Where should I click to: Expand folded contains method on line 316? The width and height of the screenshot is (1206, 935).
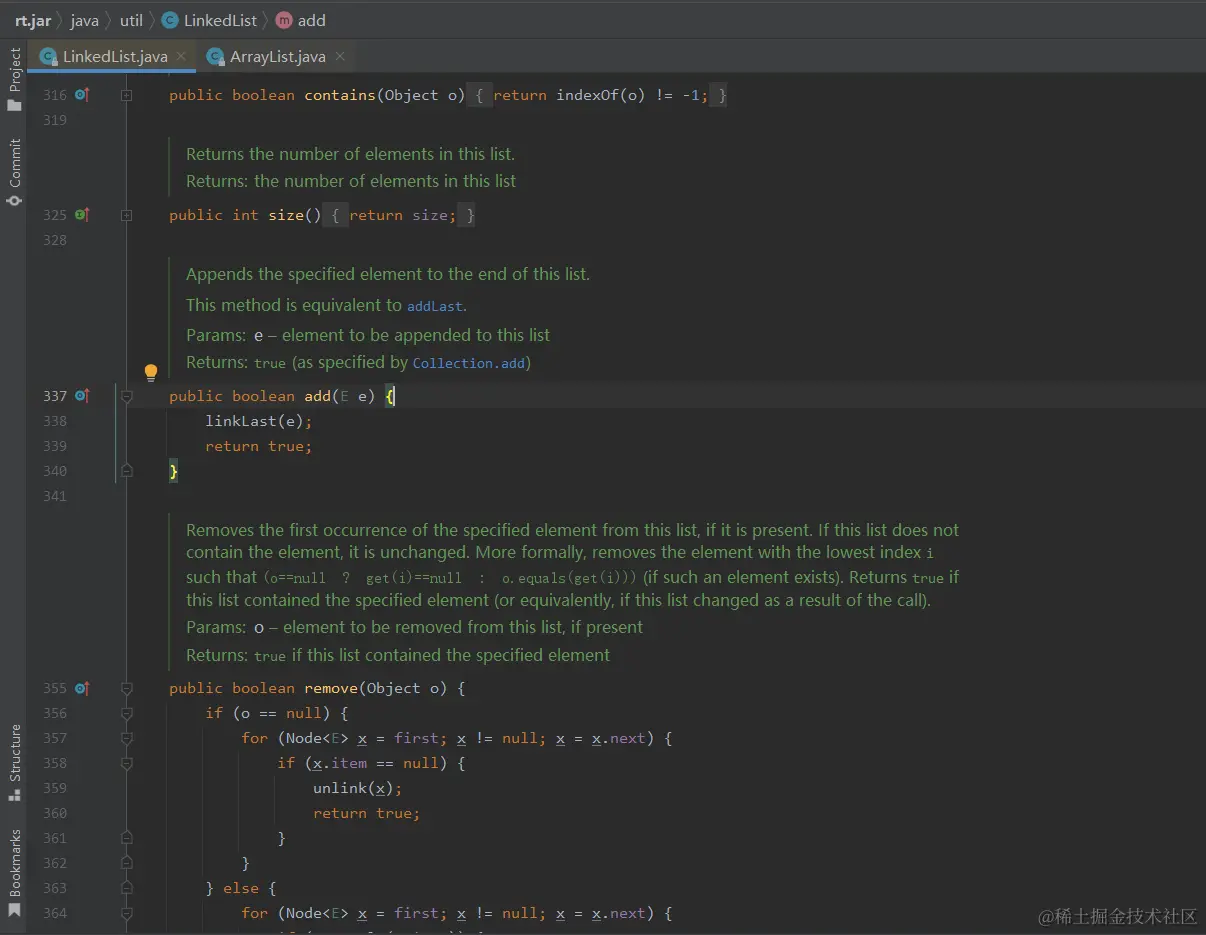click(x=127, y=95)
